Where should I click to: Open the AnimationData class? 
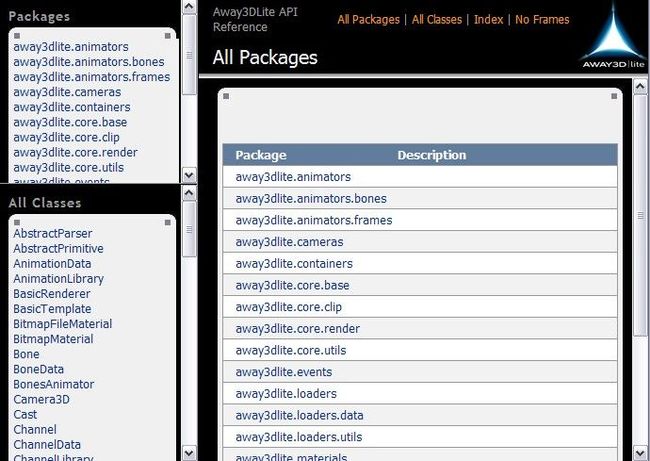click(52, 264)
